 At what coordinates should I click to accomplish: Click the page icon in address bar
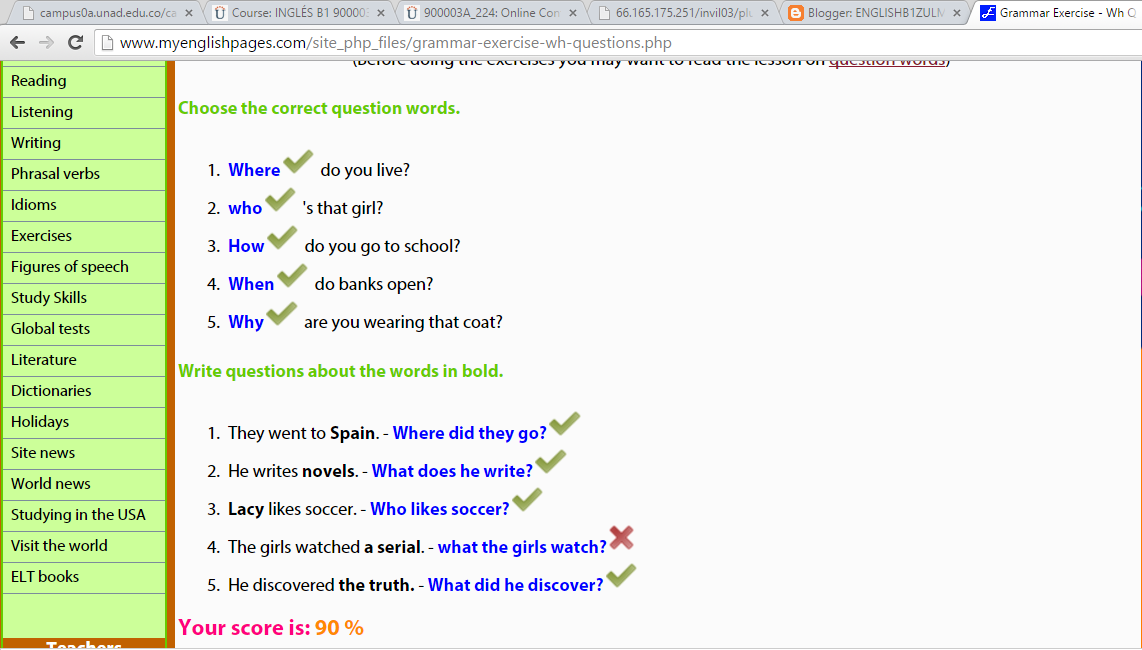click(x=107, y=43)
